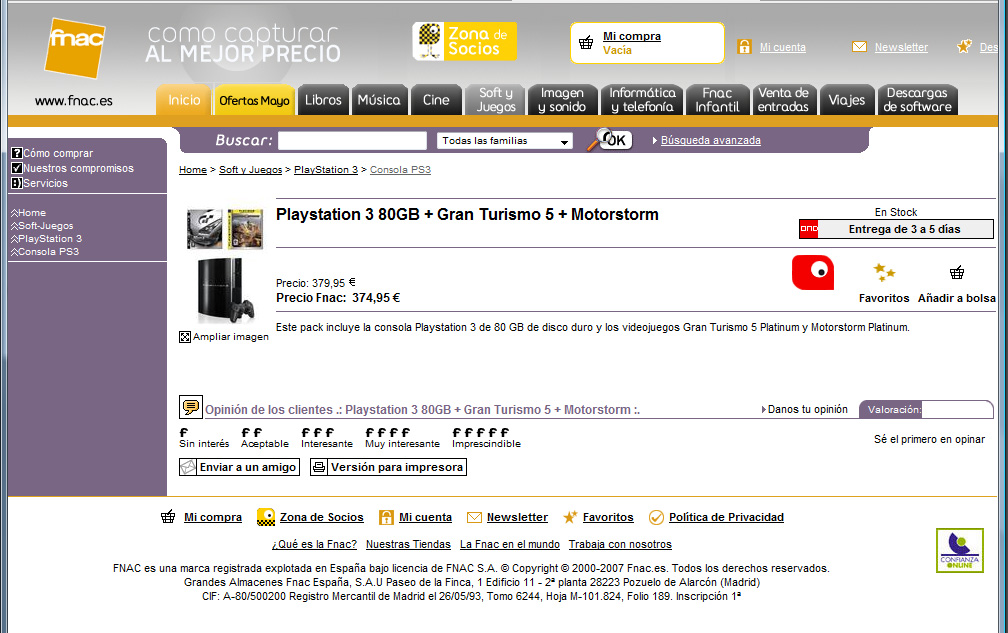Click the PlayStation 3 console product image

point(225,290)
